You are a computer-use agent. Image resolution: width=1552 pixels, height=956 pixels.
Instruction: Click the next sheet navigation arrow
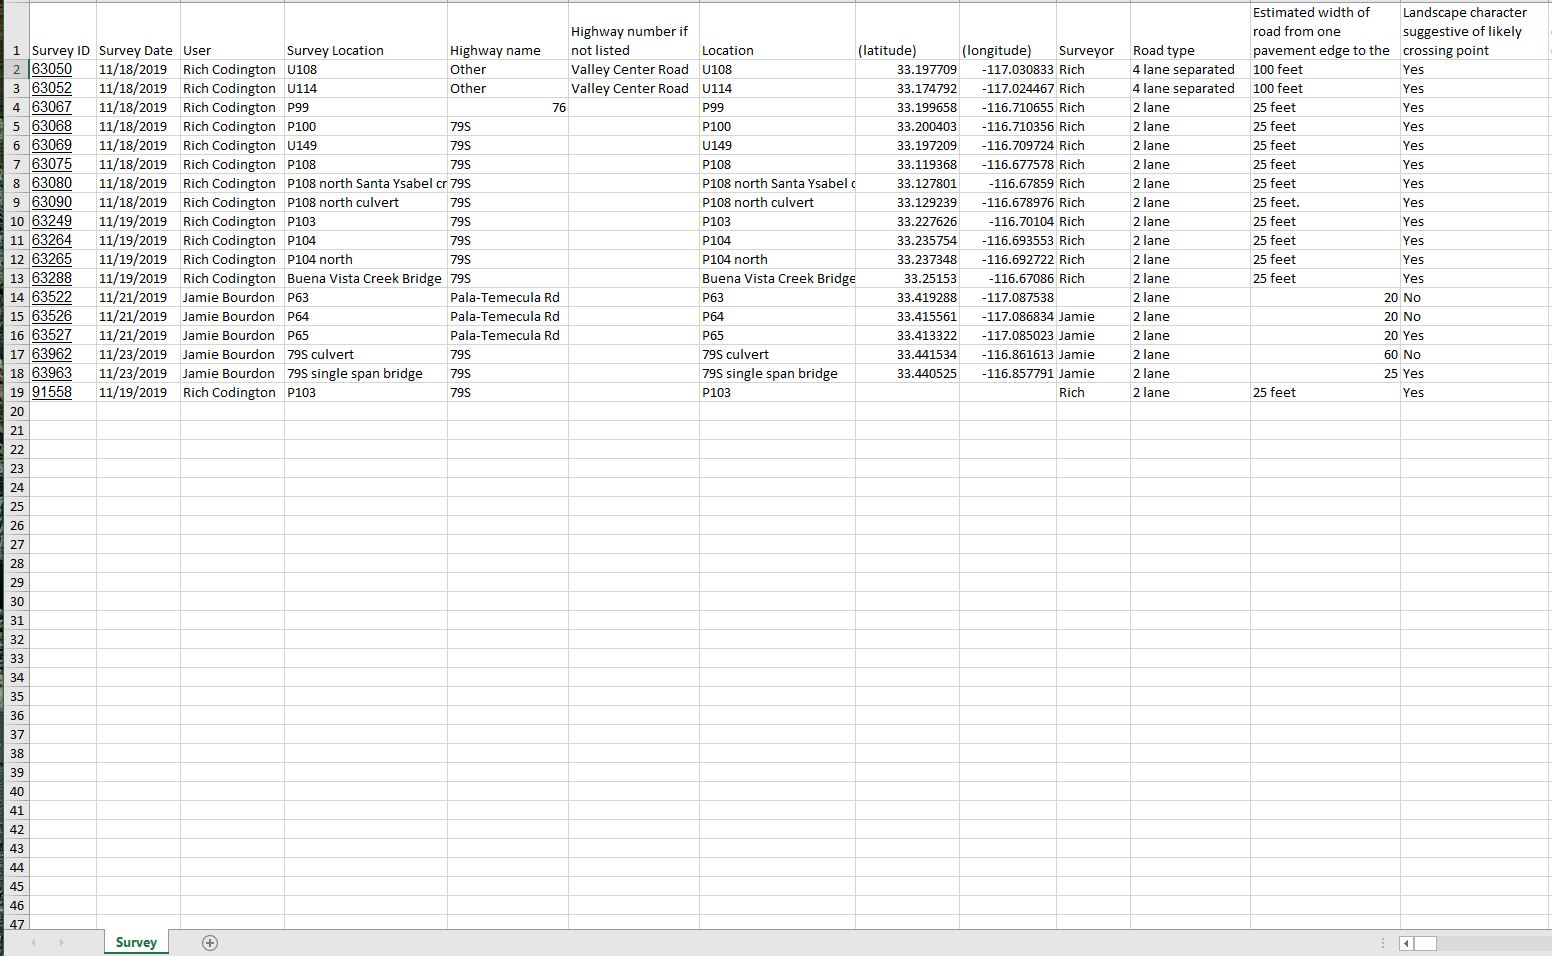(61, 943)
